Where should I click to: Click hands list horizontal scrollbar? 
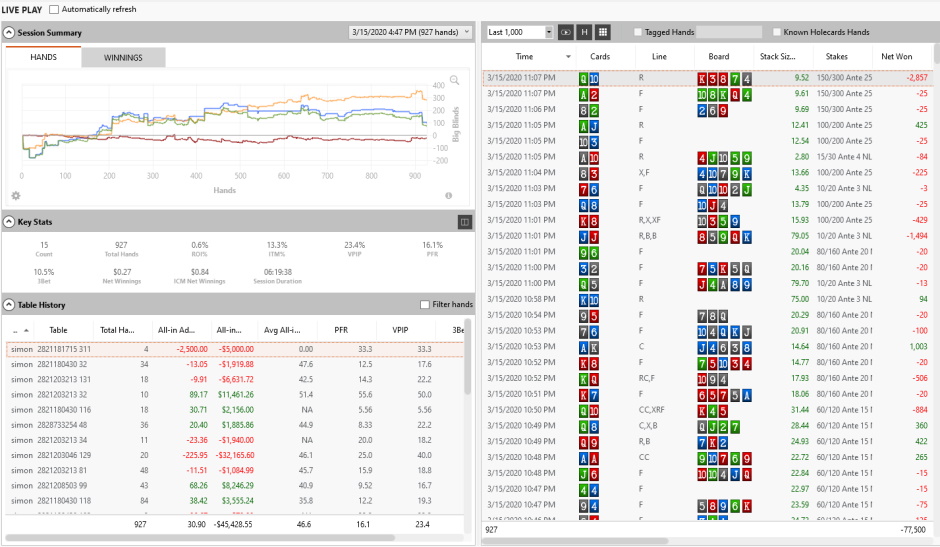tap(576, 541)
